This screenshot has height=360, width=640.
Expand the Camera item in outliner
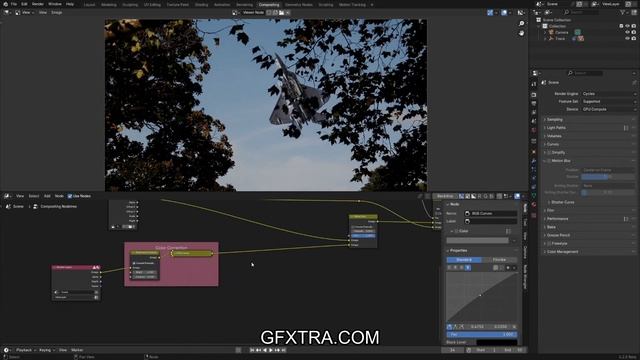[x=545, y=32]
